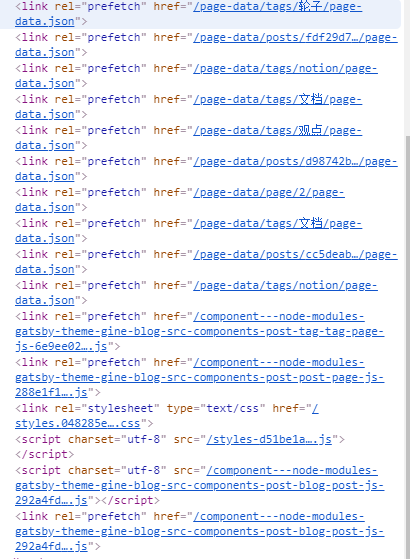Screen dimensions: 410x559
Task: Open the first tags/notion page-data.json link
Action: click(285, 68)
